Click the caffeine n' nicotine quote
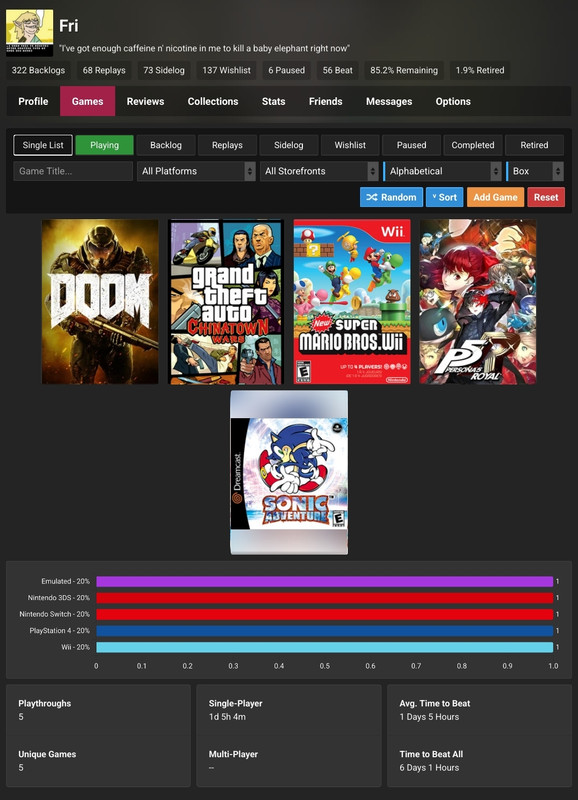578x800 pixels. (x=205, y=48)
